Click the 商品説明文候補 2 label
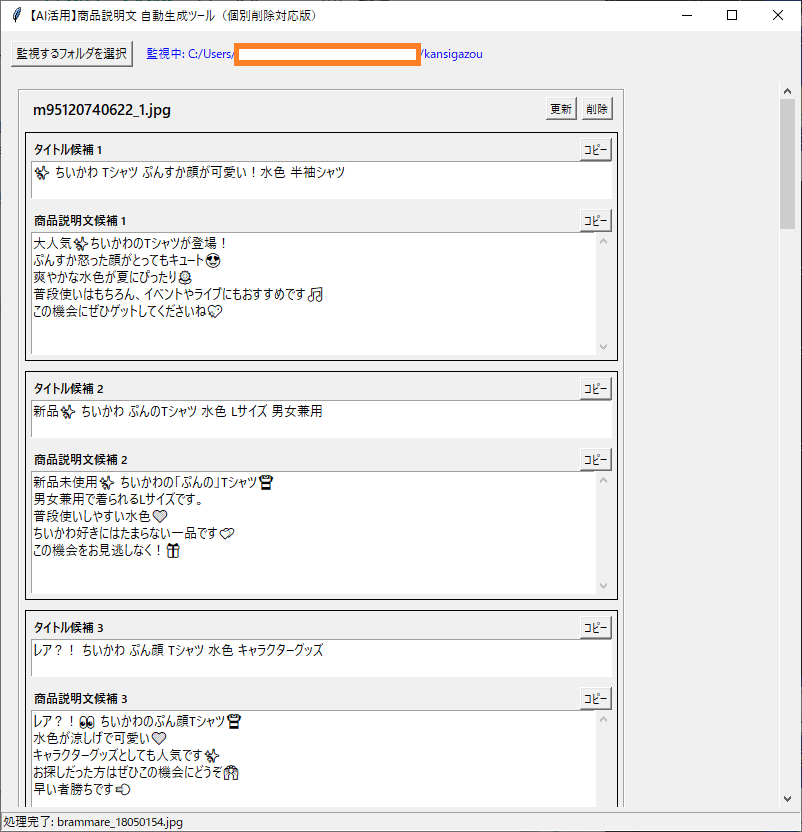The height and width of the screenshot is (832, 802). click(x=81, y=459)
